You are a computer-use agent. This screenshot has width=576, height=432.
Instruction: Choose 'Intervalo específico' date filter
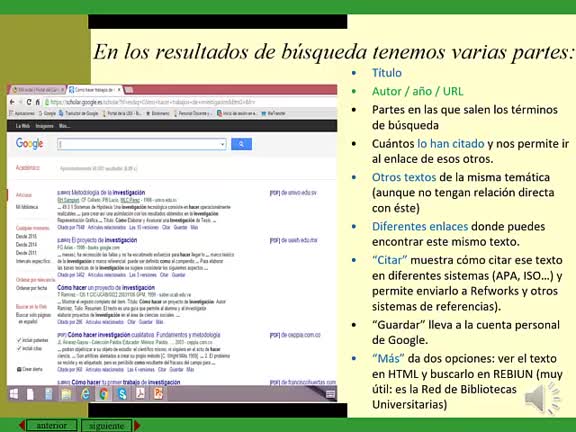click(33, 261)
